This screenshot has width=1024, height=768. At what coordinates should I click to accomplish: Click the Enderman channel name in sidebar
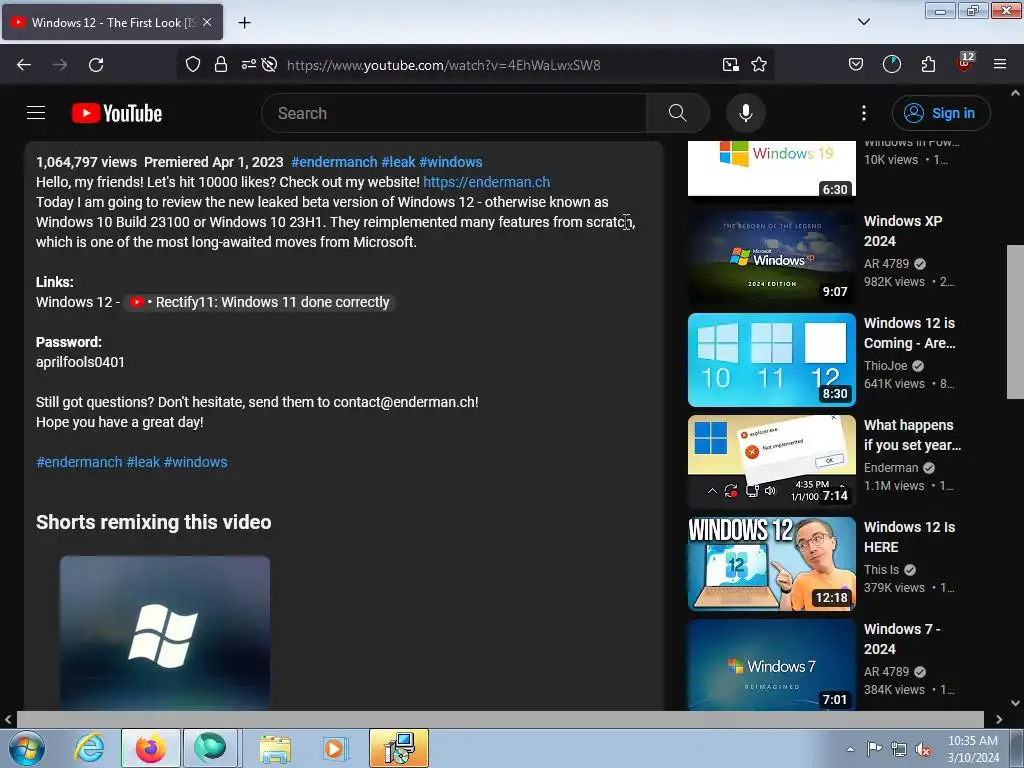point(891,468)
